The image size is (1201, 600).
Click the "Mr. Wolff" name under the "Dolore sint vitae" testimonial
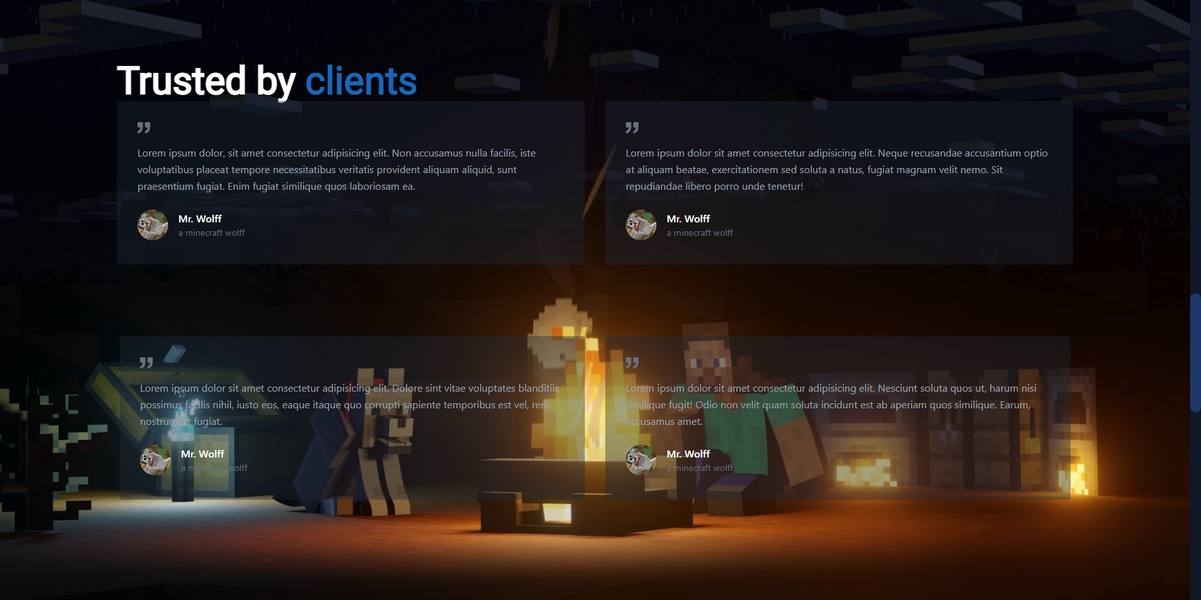click(x=203, y=454)
